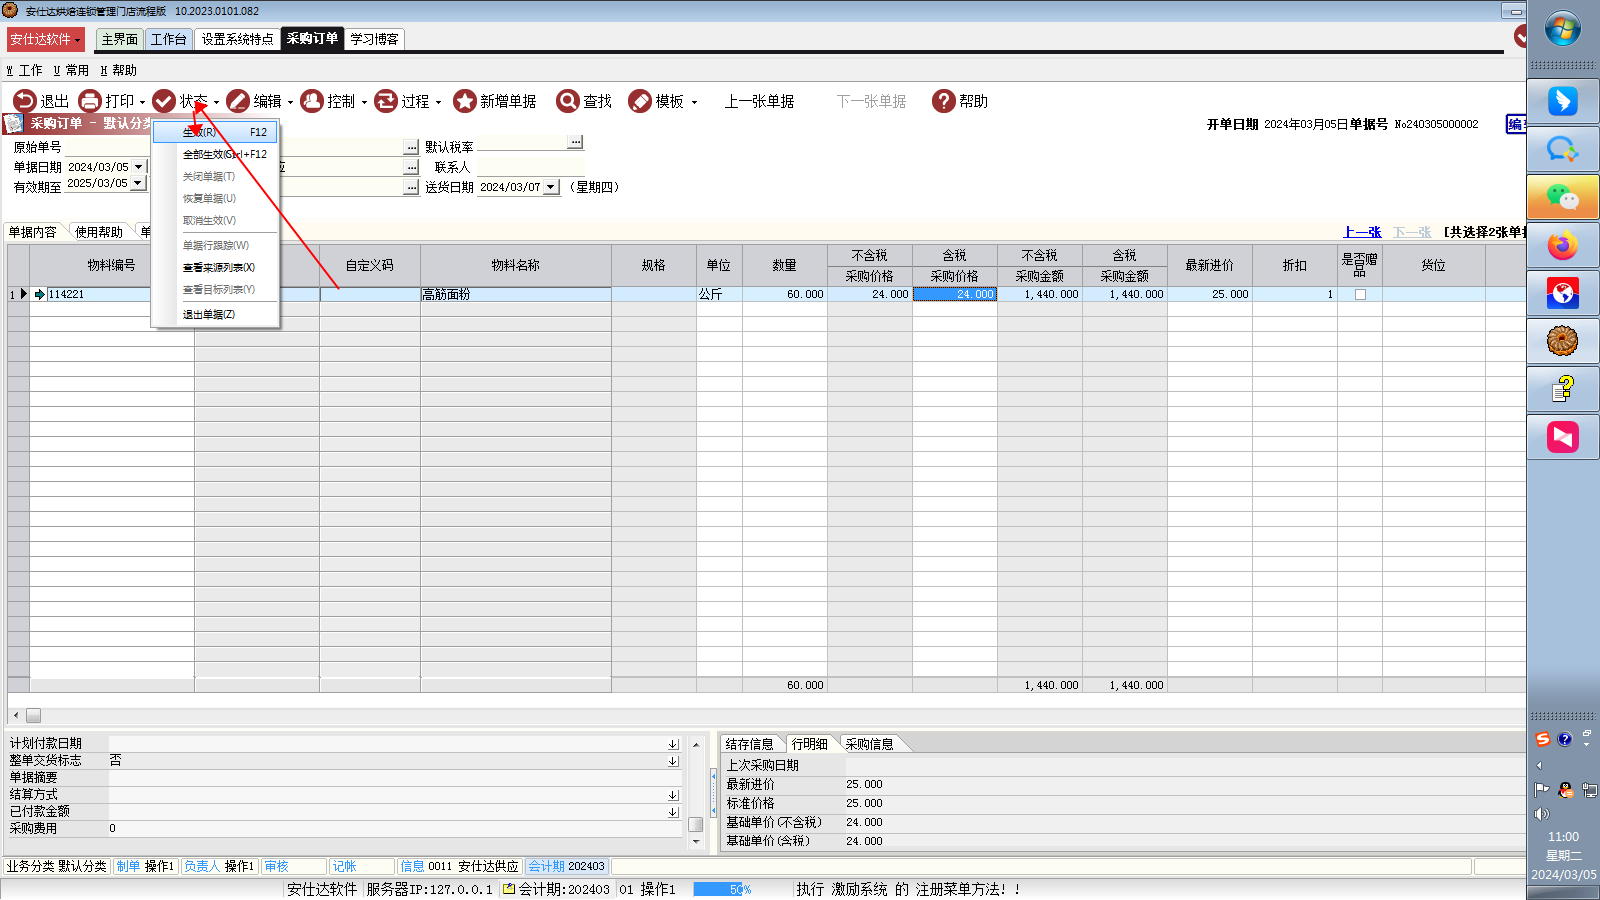Viewport: 1600px width, 900px height.
Task: Open the brown donut-shaped app in sidebar
Action: (x=1563, y=341)
